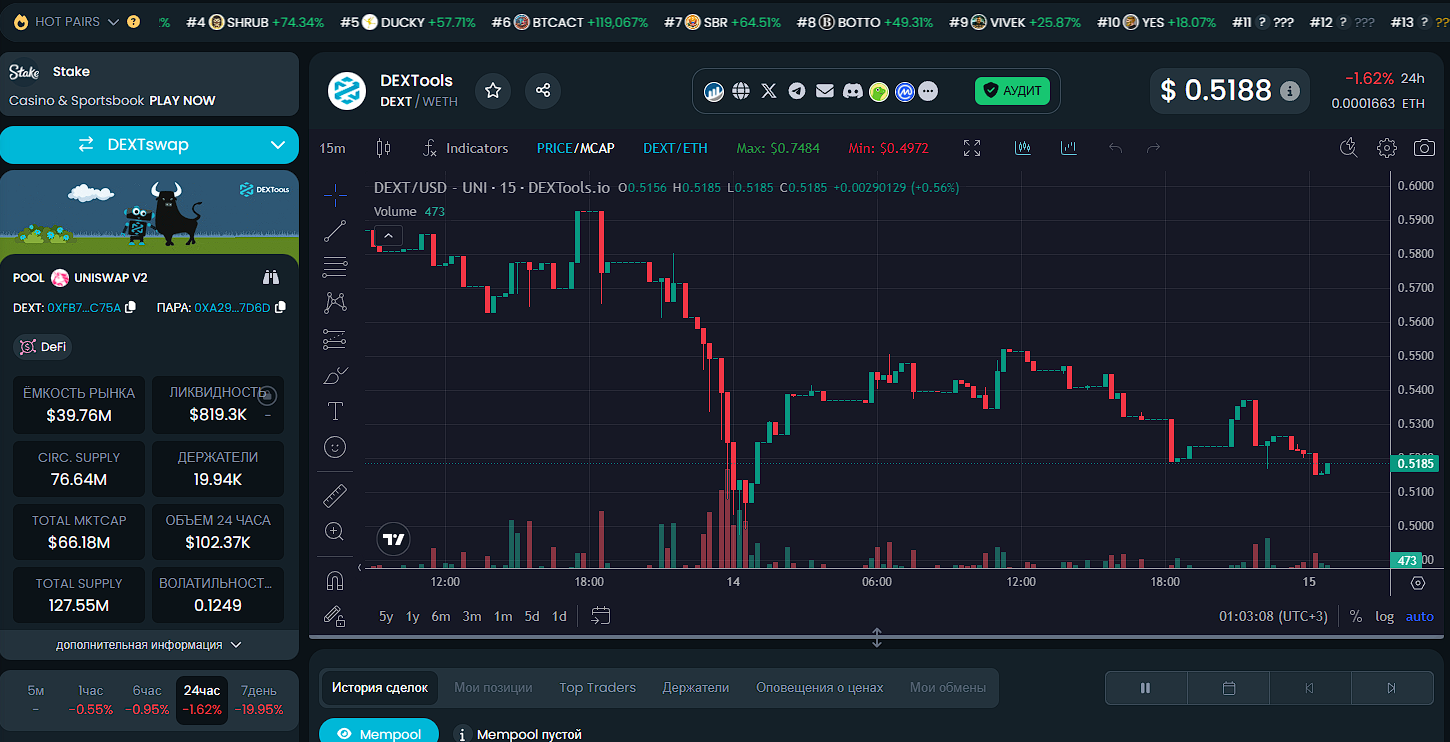Open the forecasting and measurement tool

(x=335, y=339)
